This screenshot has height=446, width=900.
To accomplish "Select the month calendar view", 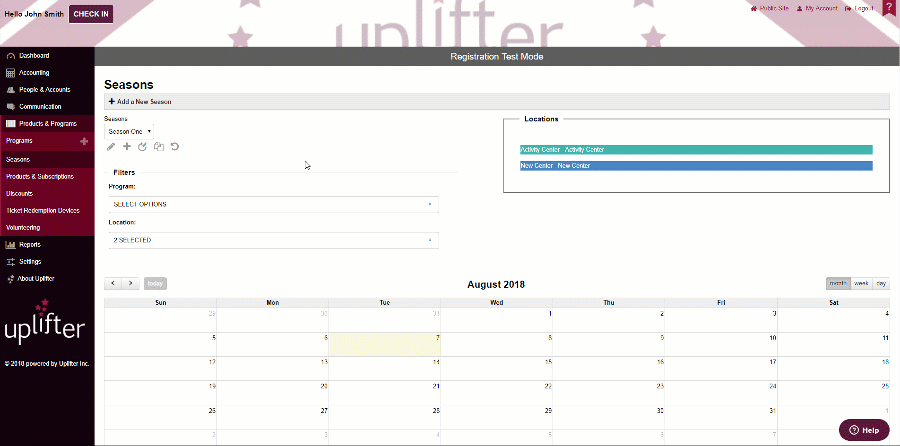I will pos(838,284).
